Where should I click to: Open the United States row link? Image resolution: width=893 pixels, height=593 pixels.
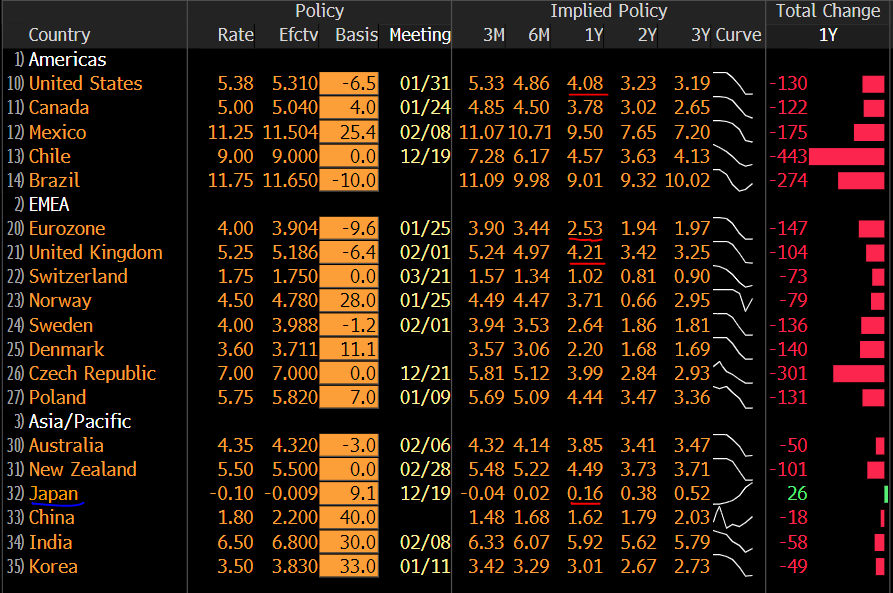[x=85, y=84]
